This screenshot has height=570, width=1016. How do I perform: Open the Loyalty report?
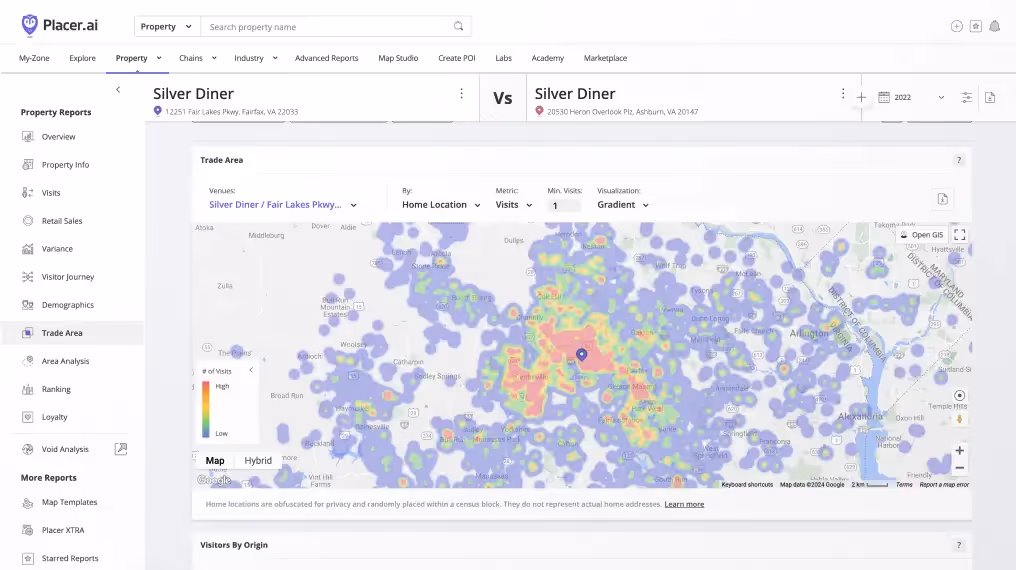pyautogui.click(x=54, y=417)
